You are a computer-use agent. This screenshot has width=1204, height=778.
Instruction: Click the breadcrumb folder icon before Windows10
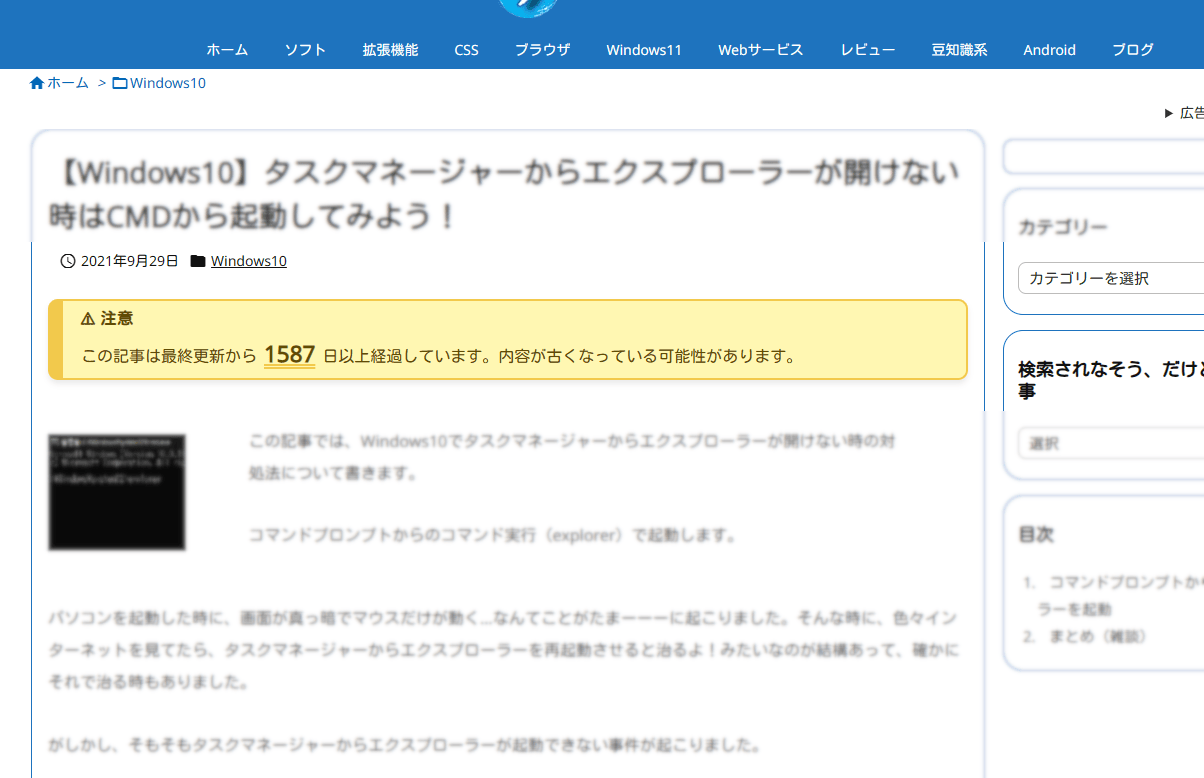coord(120,83)
